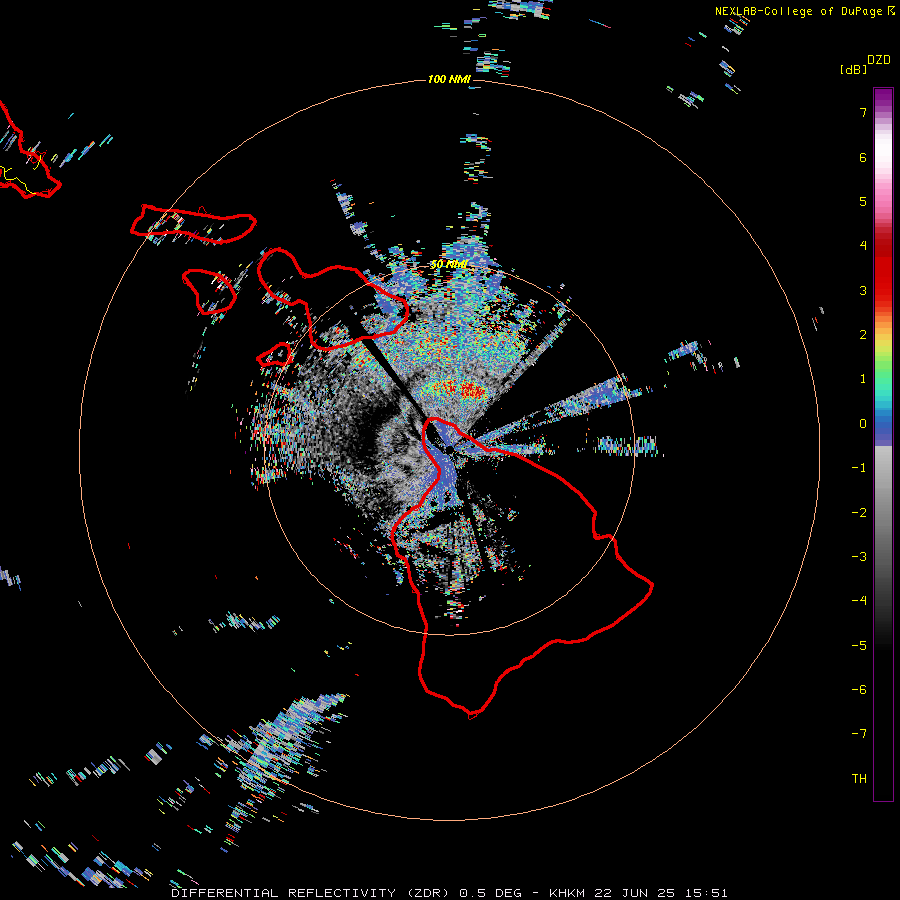This screenshot has height=900, width=900.
Task: Click the 7 value on color scale
Action: pyautogui.click(x=863, y=112)
